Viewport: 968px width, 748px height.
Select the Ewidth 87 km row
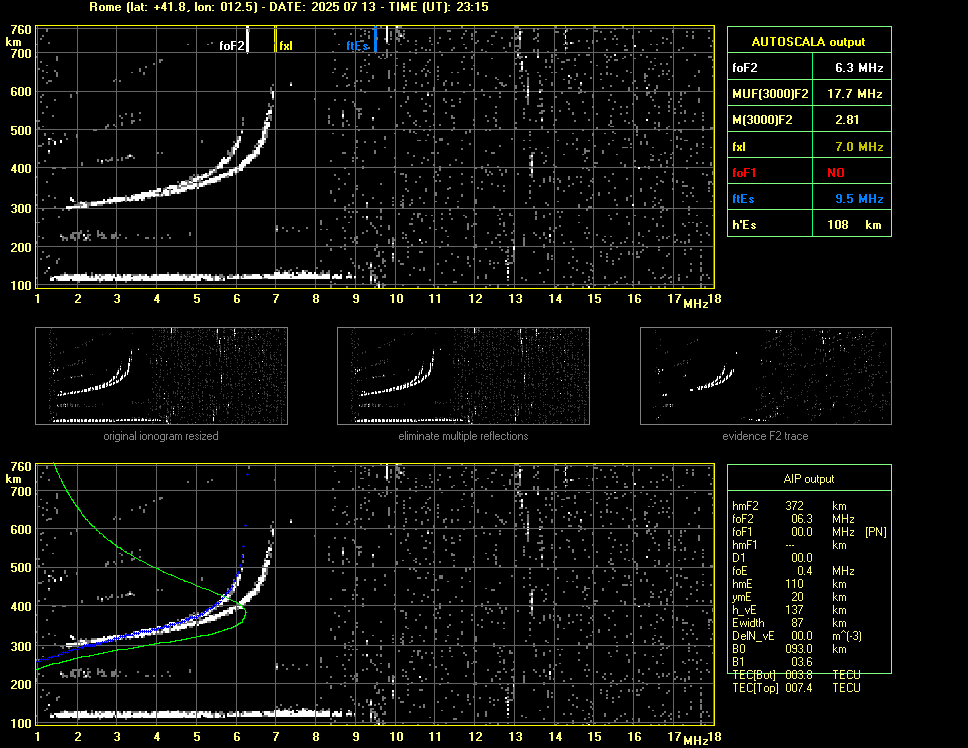point(788,623)
